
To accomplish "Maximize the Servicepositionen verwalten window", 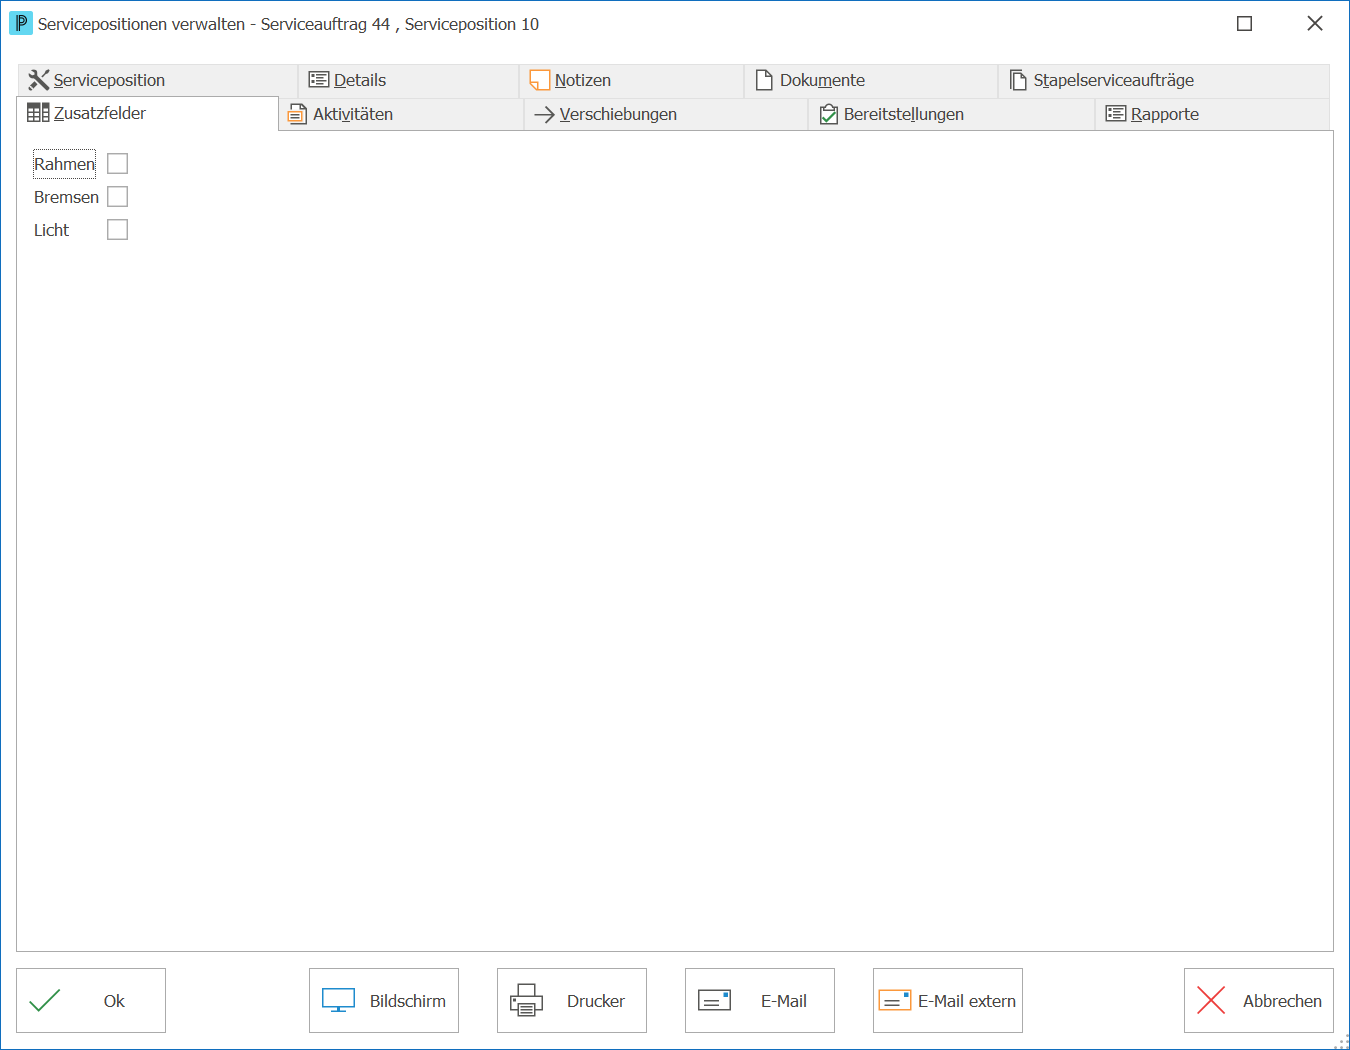I will [x=1245, y=24].
